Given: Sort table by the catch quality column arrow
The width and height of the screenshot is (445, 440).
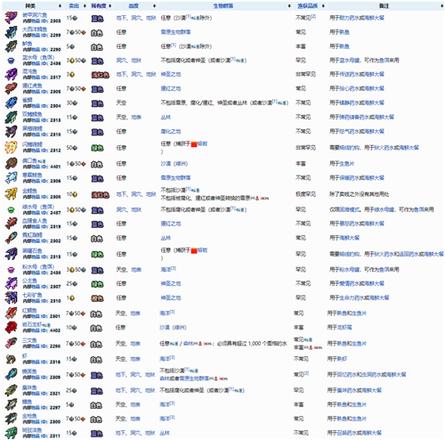Looking at the screenshot, I should tap(323, 6).
